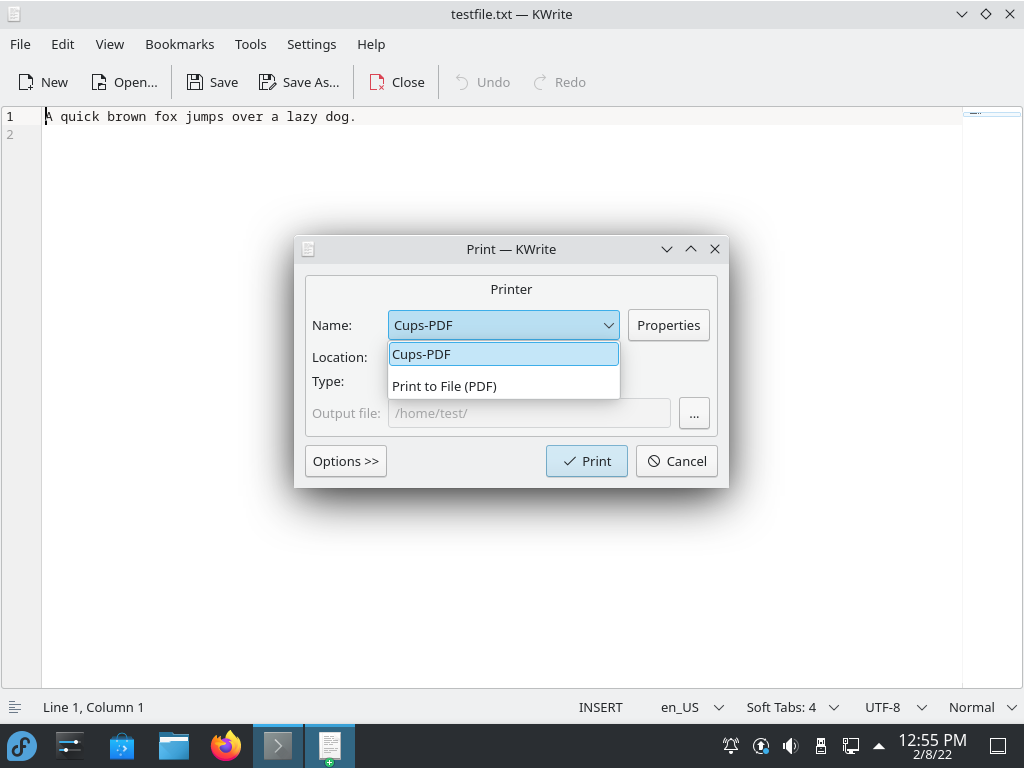Open the audio volume tray icon
This screenshot has width=1024, height=768.
coord(791,746)
